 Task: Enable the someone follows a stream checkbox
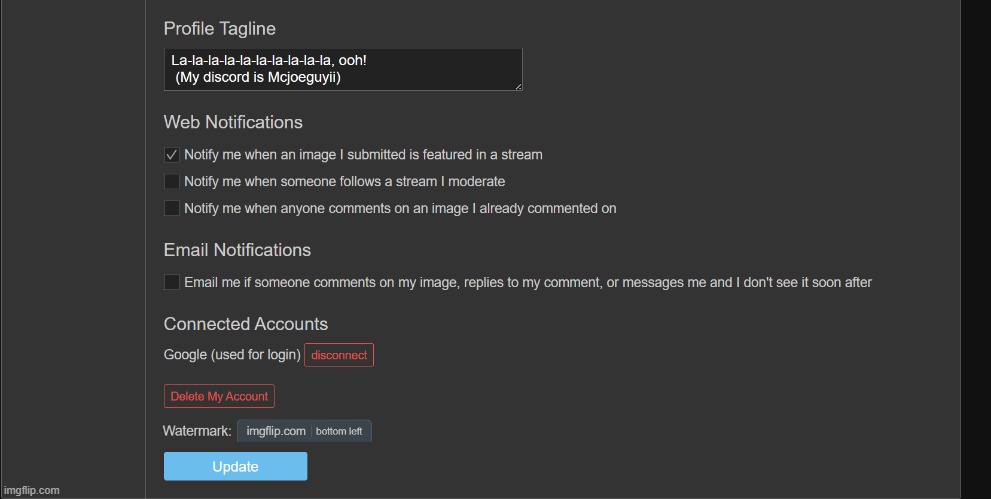click(x=172, y=182)
